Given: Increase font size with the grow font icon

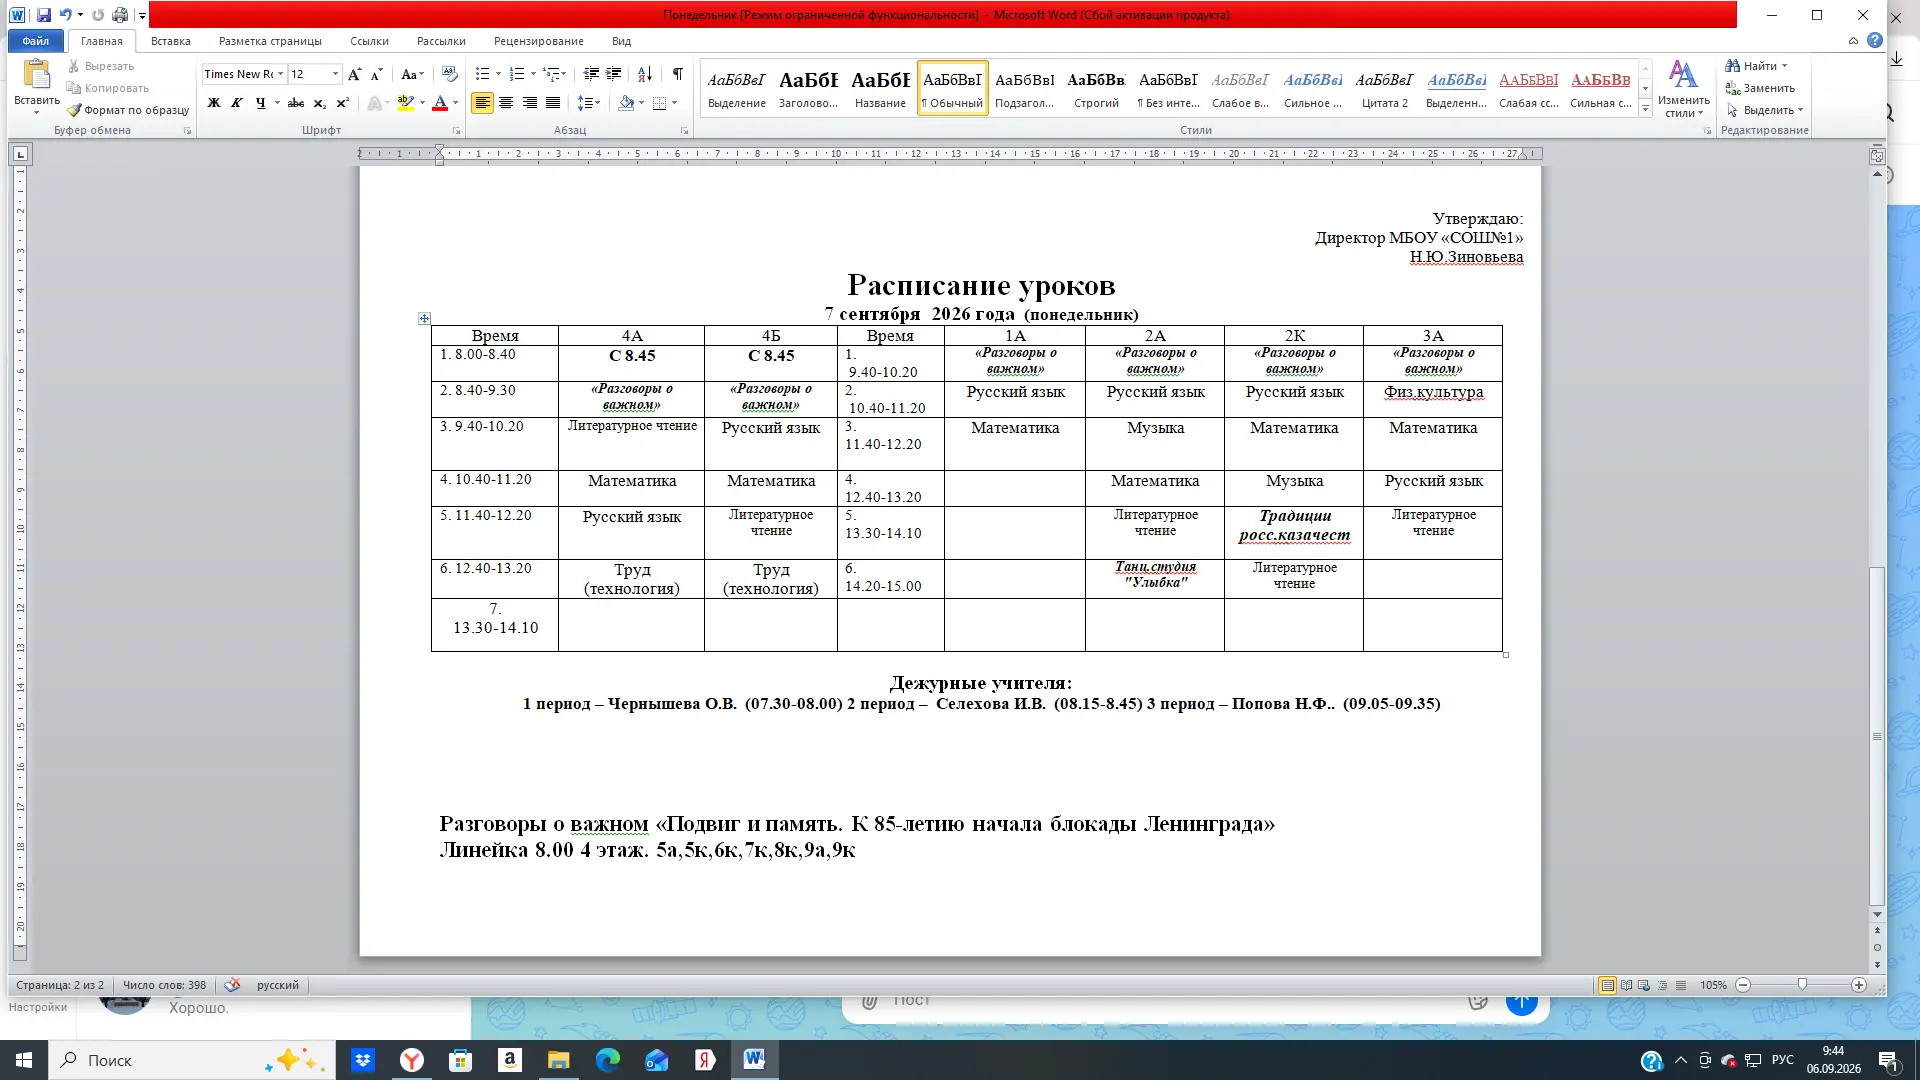Looking at the screenshot, I should click(355, 74).
